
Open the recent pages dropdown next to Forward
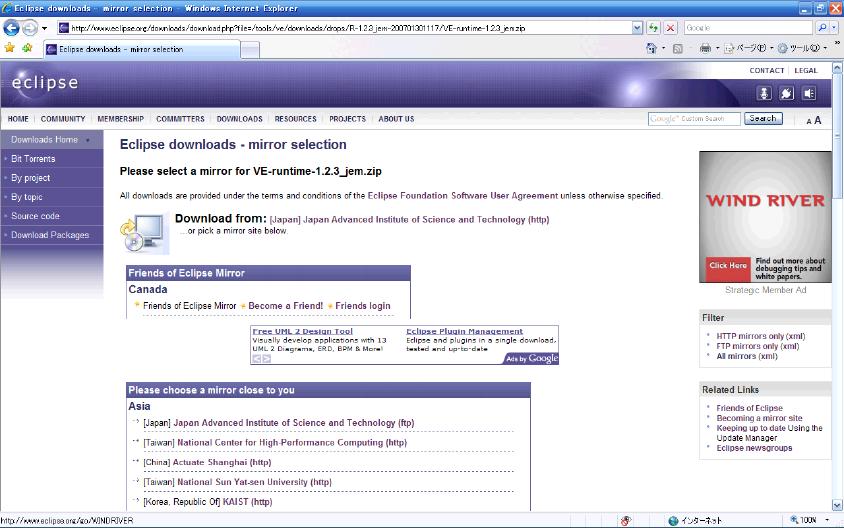pyautogui.click(x=44, y=28)
